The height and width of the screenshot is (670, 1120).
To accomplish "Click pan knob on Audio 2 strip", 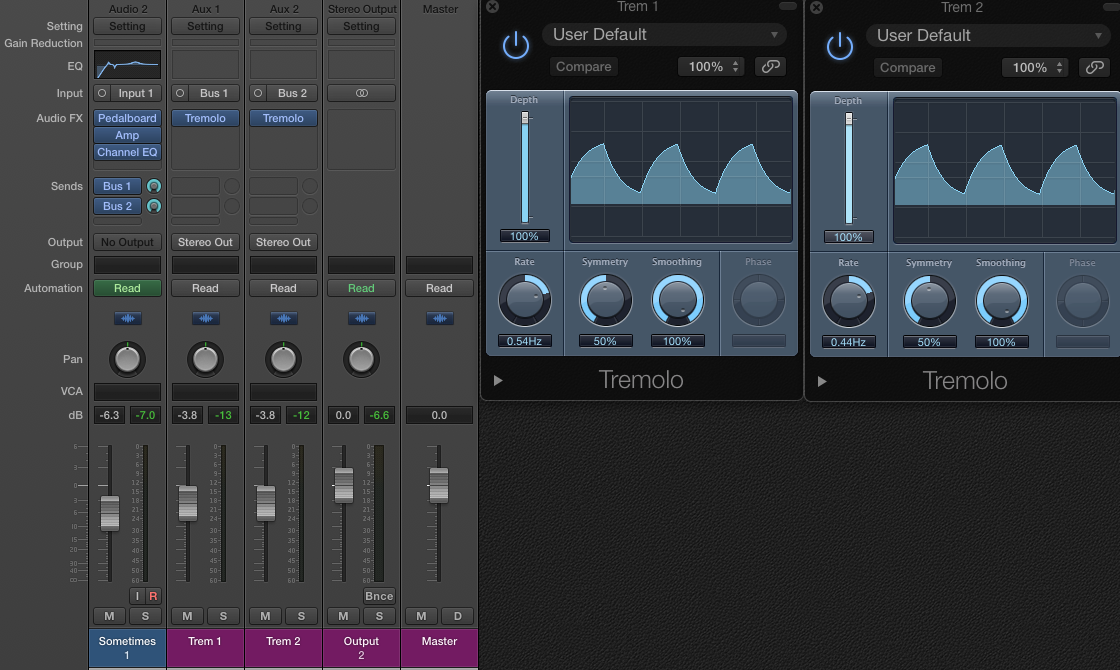I will tap(127, 359).
